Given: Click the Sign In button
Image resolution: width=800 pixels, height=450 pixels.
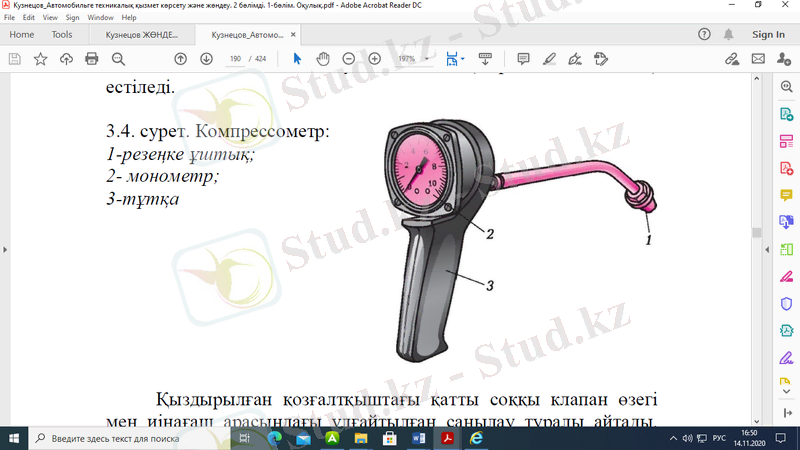Looking at the screenshot, I should [x=768, y=34].
